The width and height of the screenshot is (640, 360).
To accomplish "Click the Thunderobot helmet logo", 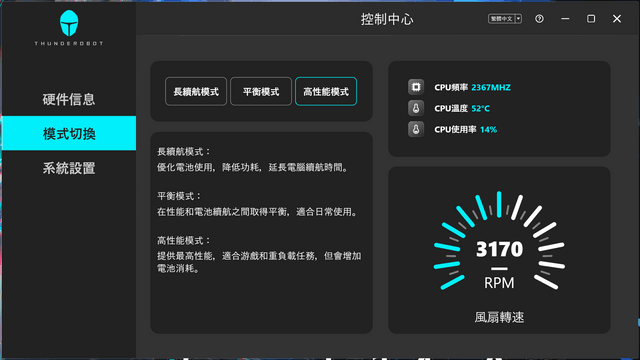I will [x=69, y=23].
